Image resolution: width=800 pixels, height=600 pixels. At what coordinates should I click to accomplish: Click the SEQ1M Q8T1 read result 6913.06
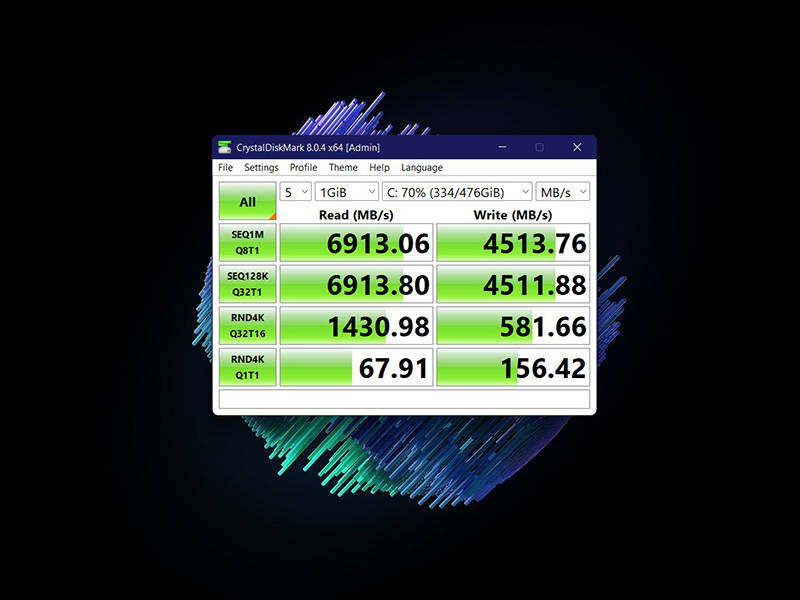(356, 243)
